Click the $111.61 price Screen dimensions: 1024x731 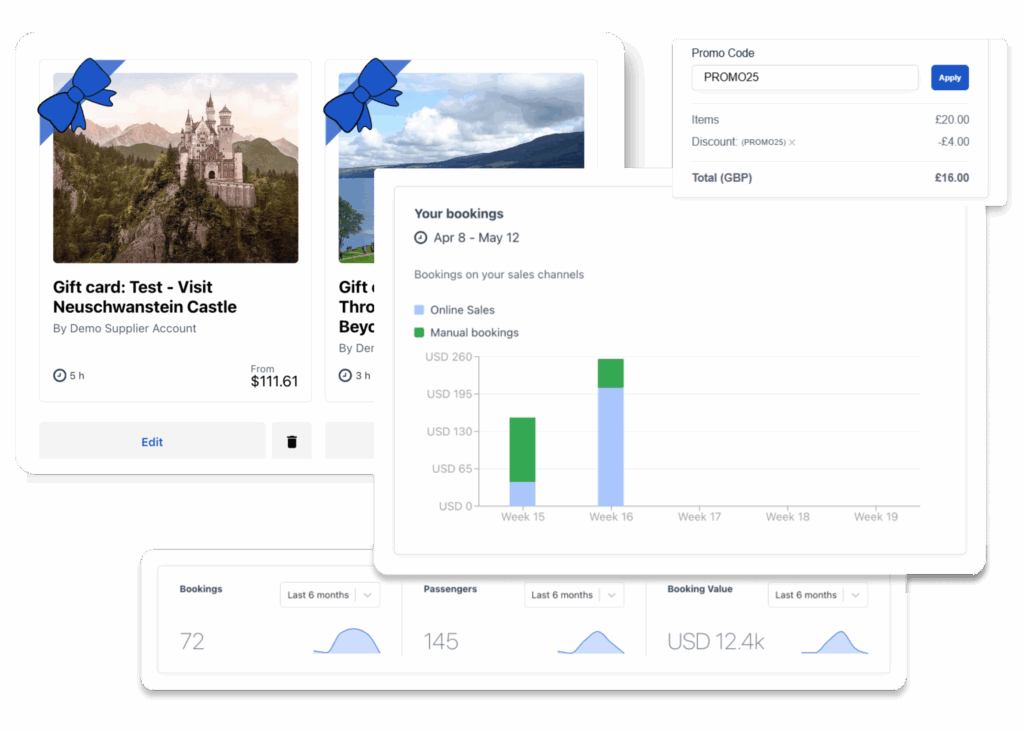click(274, 382)
